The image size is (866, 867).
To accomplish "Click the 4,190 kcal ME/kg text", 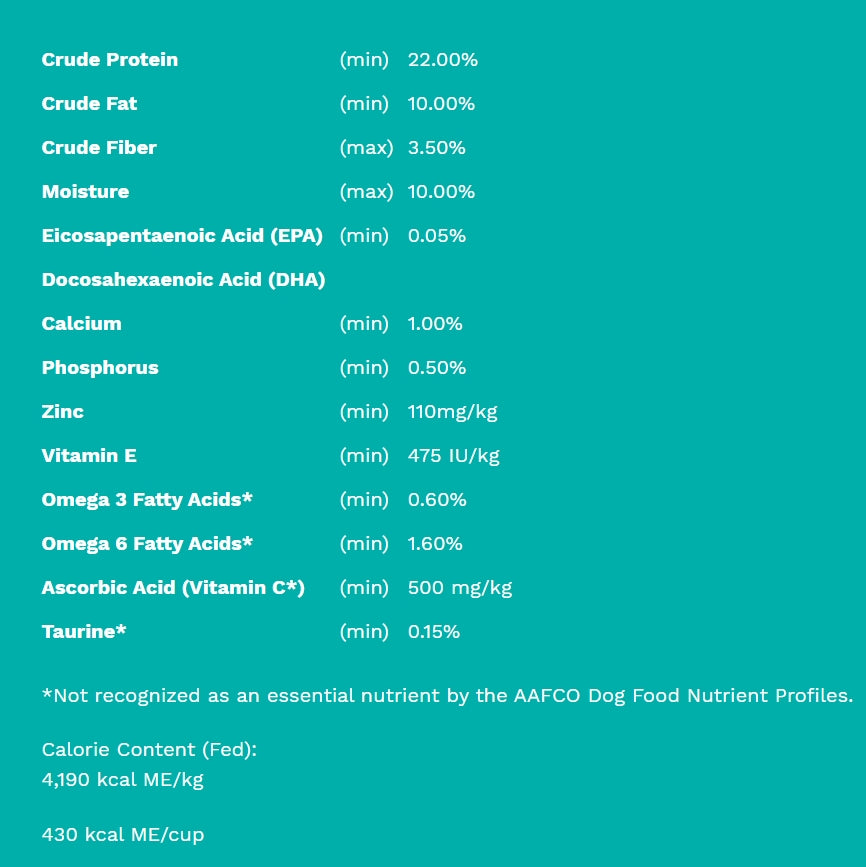I will (x=122, y=779).
